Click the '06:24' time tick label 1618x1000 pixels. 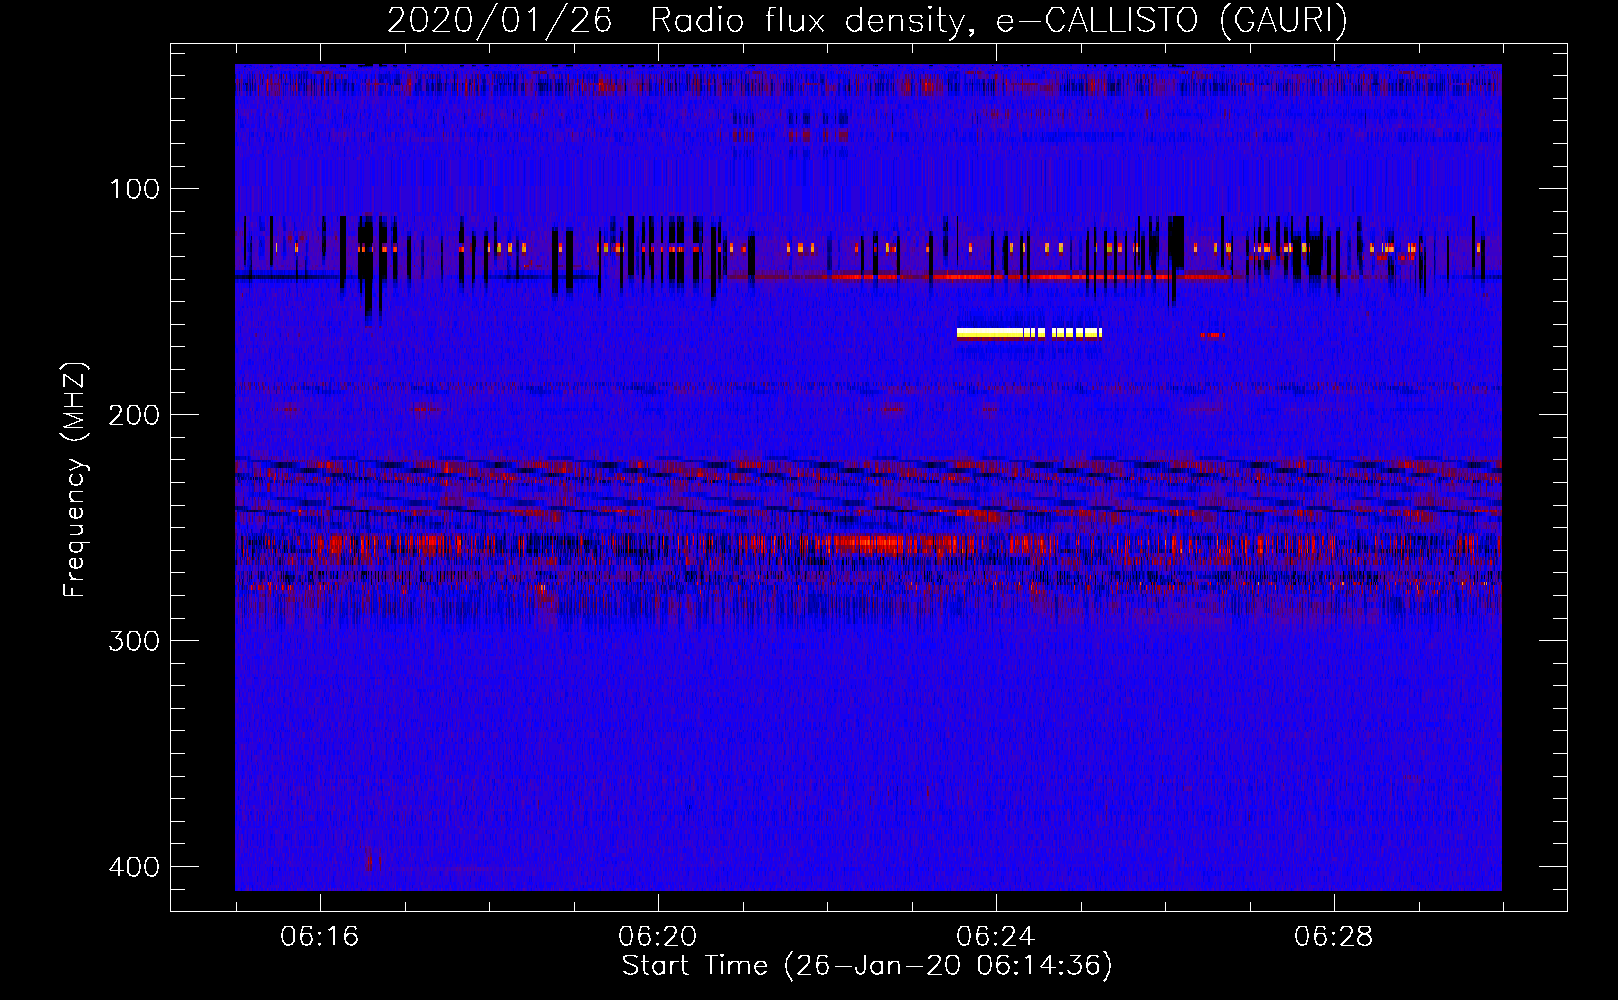pos(996,937)
